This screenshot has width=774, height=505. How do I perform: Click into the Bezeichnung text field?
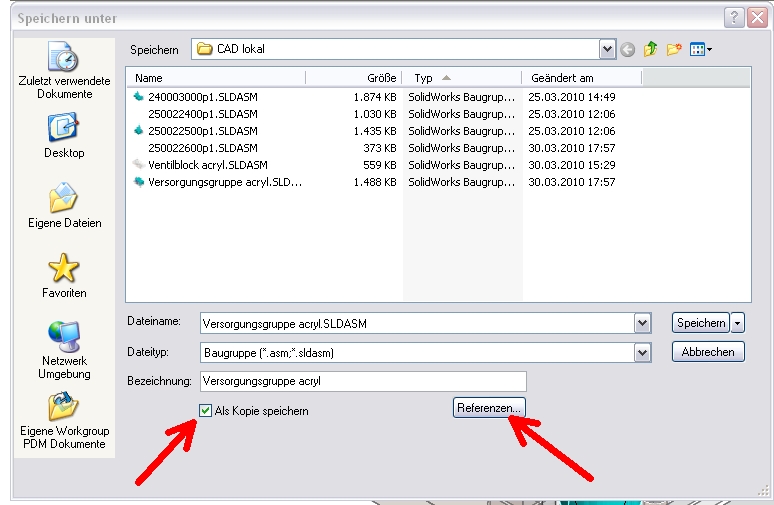pos(363,381)
